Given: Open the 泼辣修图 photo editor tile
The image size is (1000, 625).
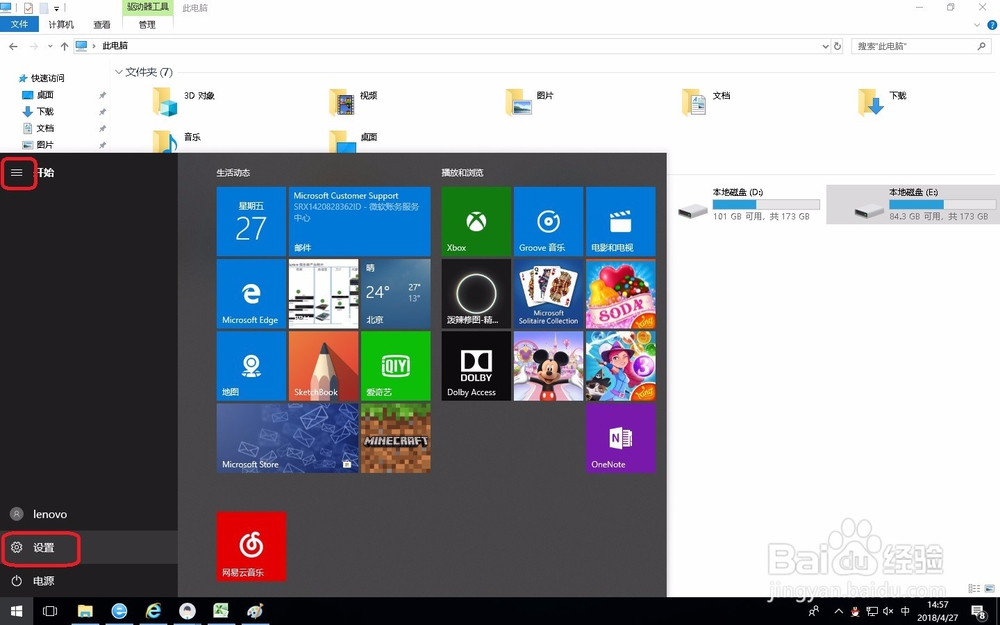Looking at the screenshot, I should (x=476, y=293).
